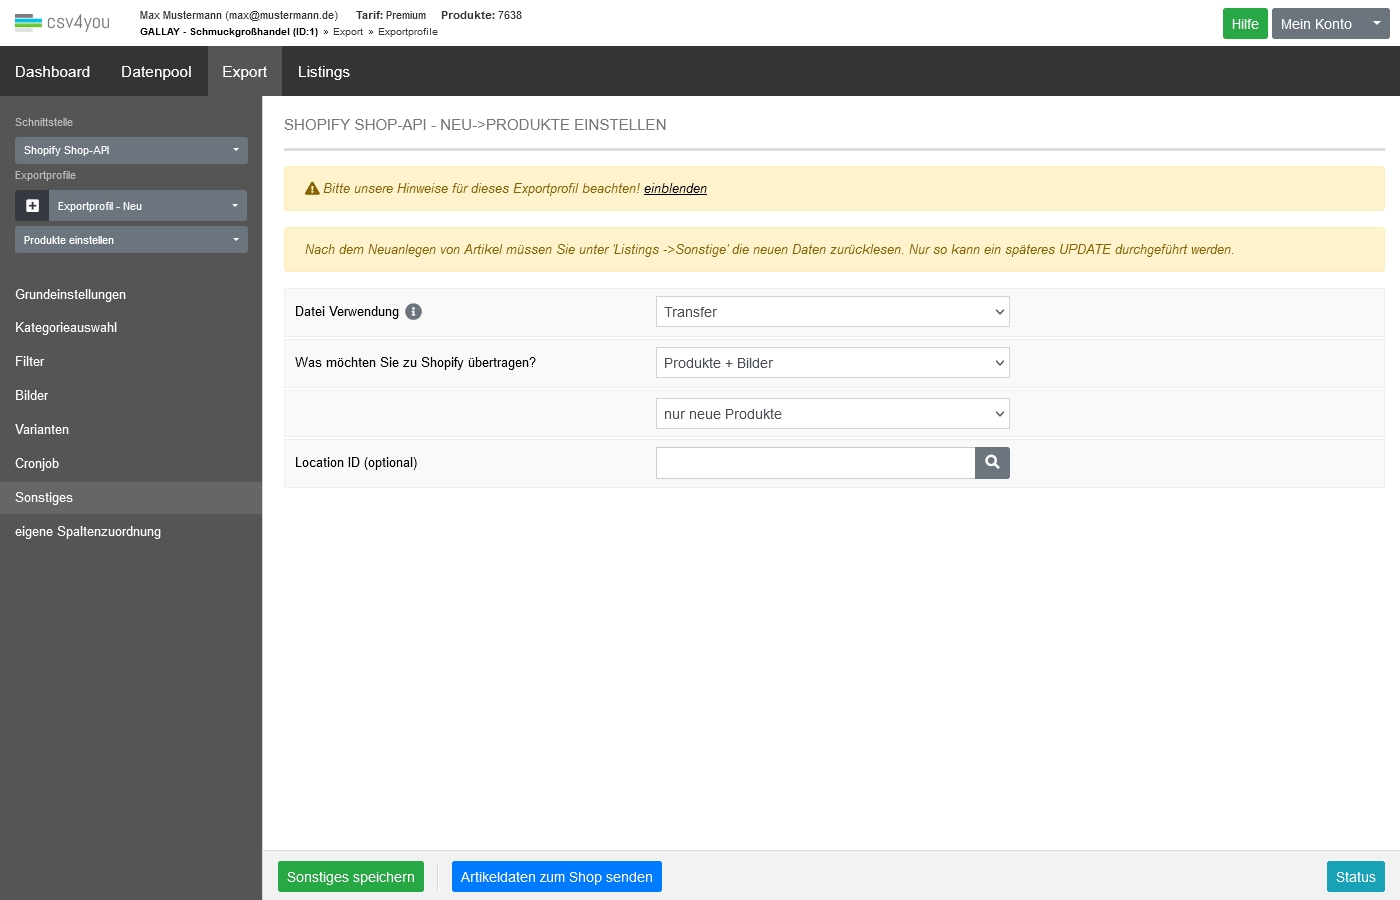Open the nur neue Produkte select box
The image size is (1400, 900).
(832, 414)
